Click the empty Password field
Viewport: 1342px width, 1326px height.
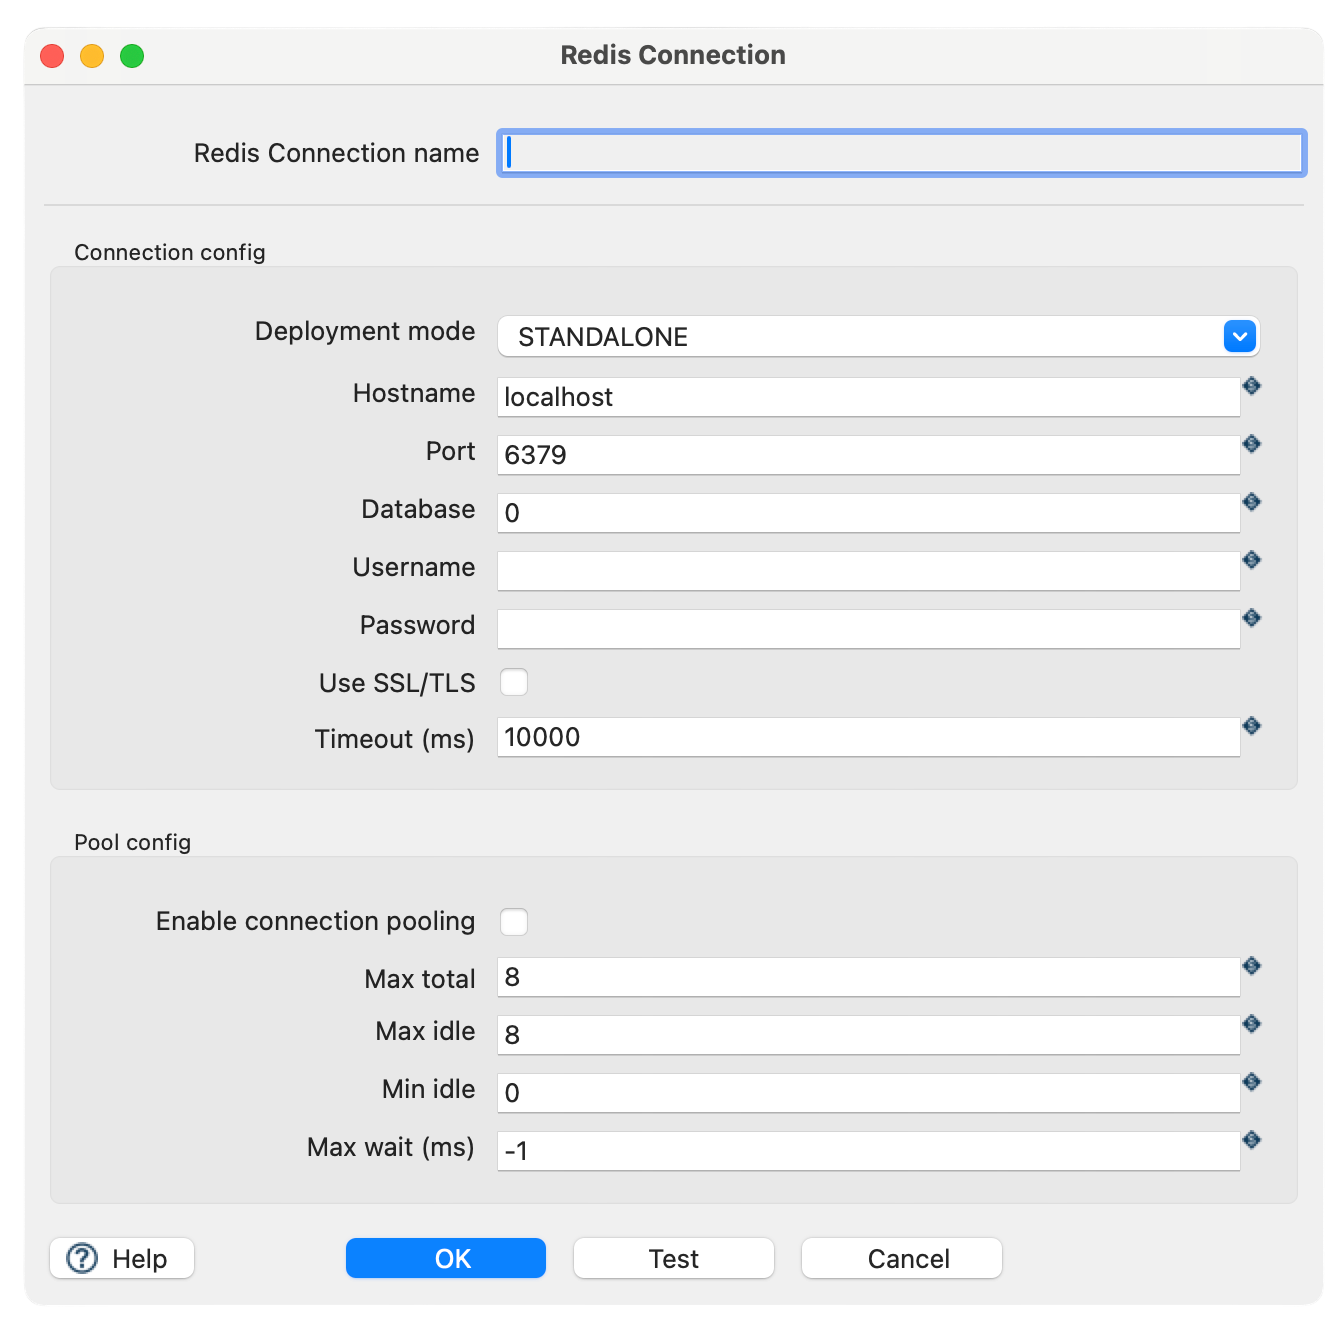click(869, 629)
